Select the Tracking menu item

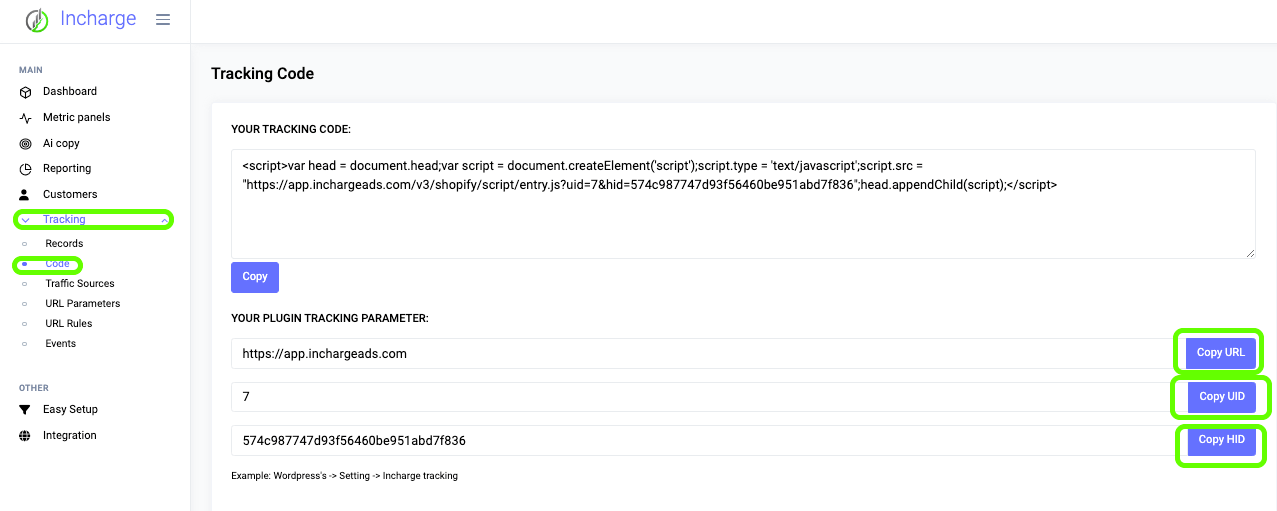point(64,219)
